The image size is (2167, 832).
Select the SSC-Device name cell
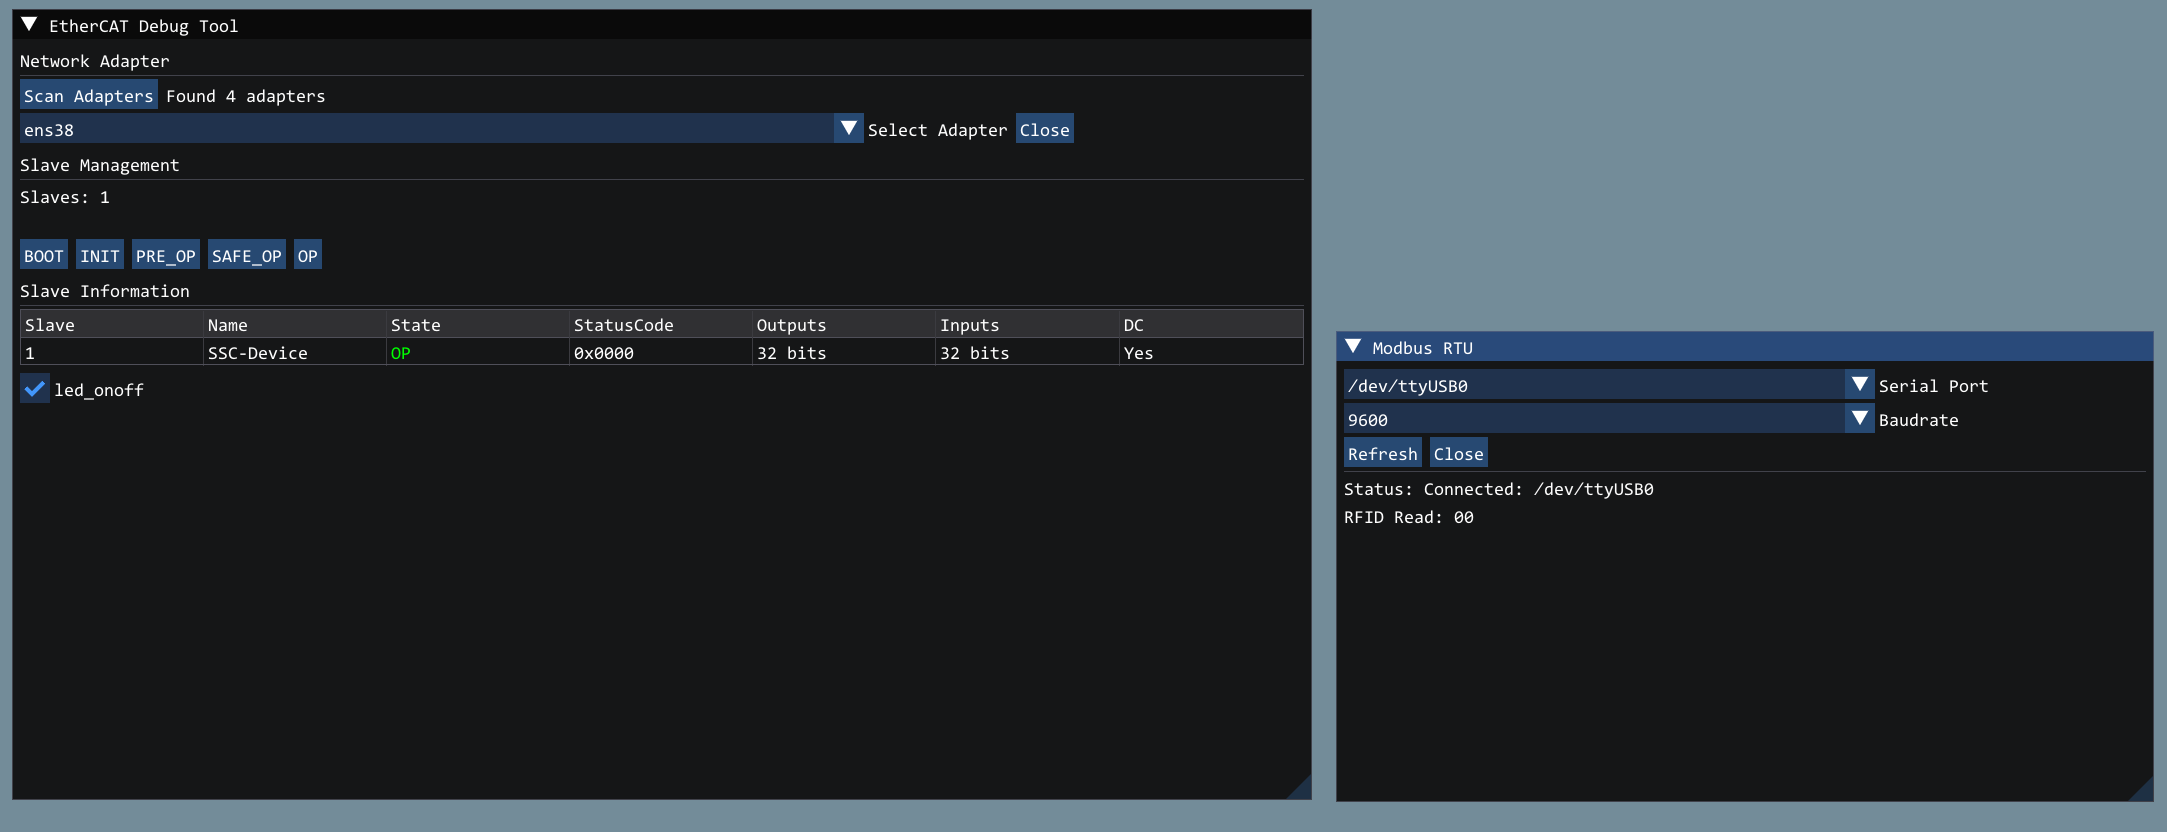pos(295,352)
